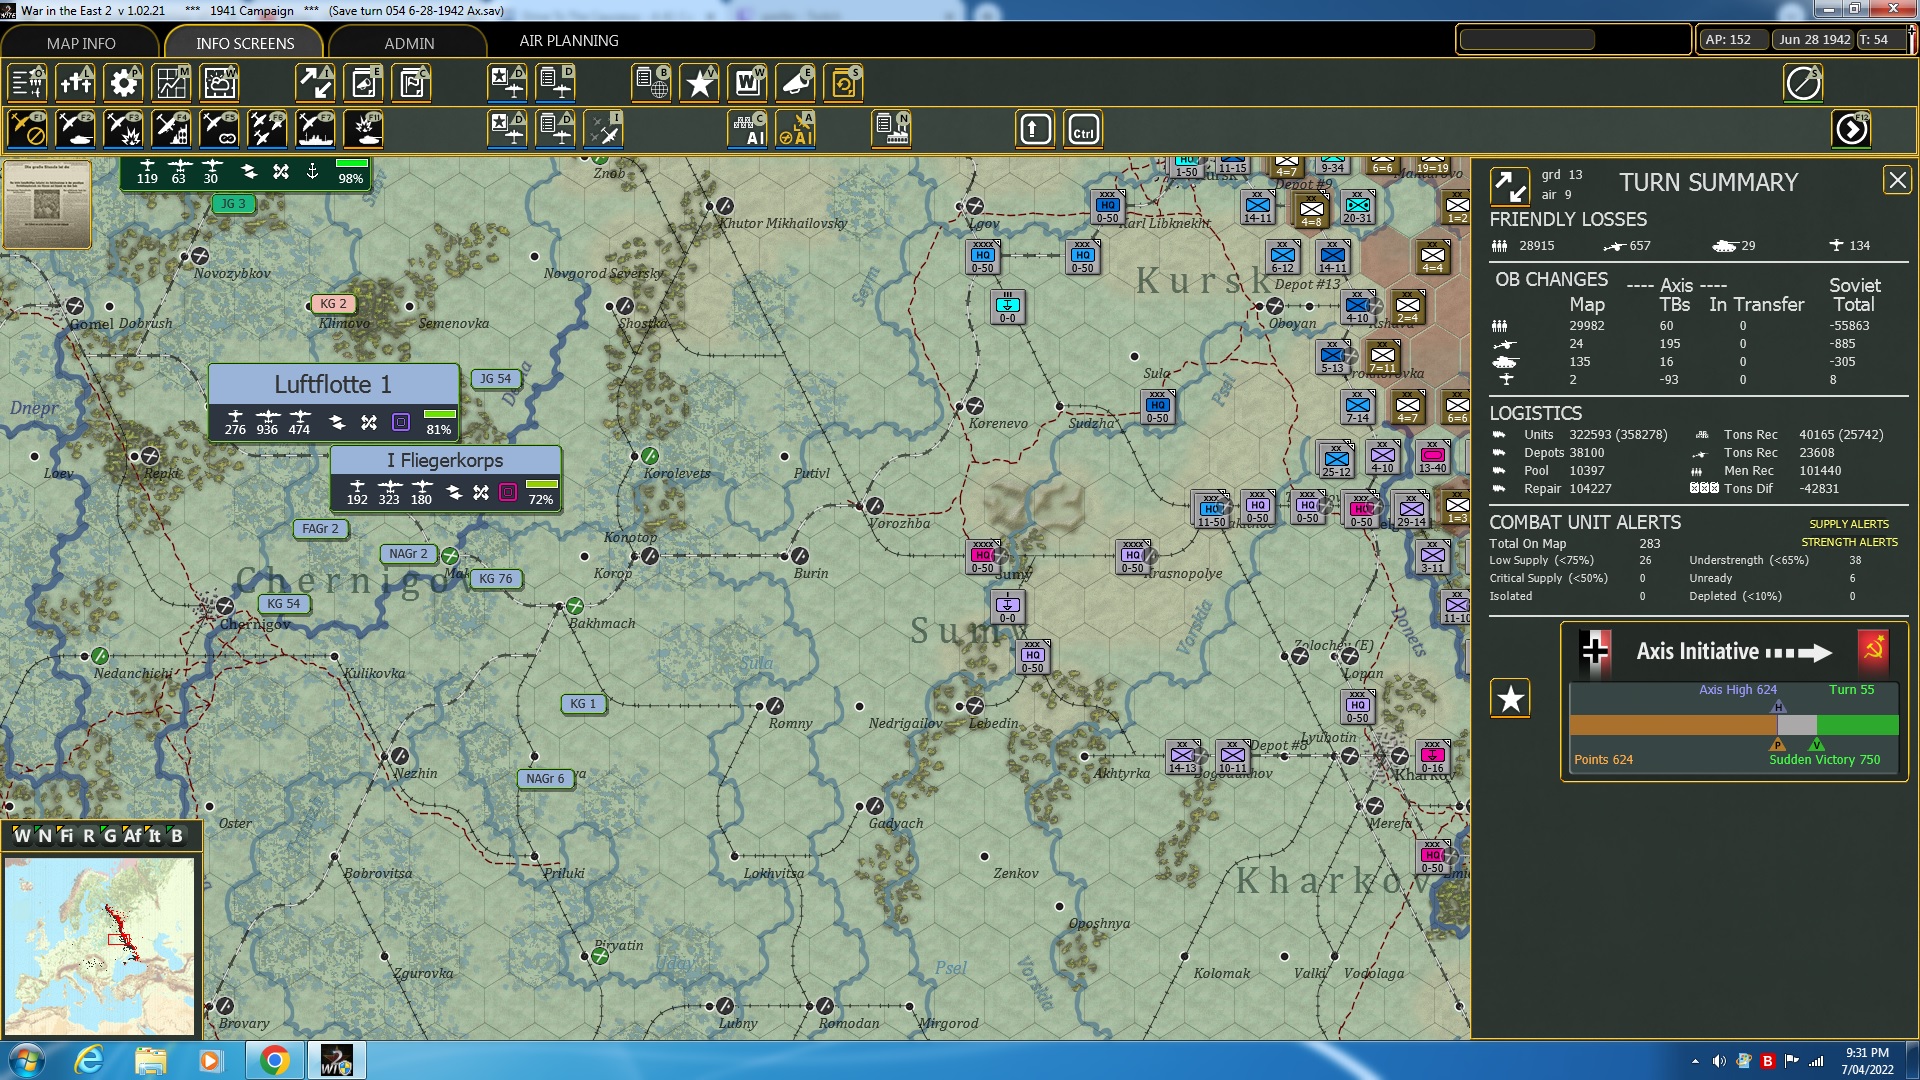The height and width of the screenshot is (1080, 1920).
Task: Select the F1 no-air-mission mode icon
Action: pos(27,130)
